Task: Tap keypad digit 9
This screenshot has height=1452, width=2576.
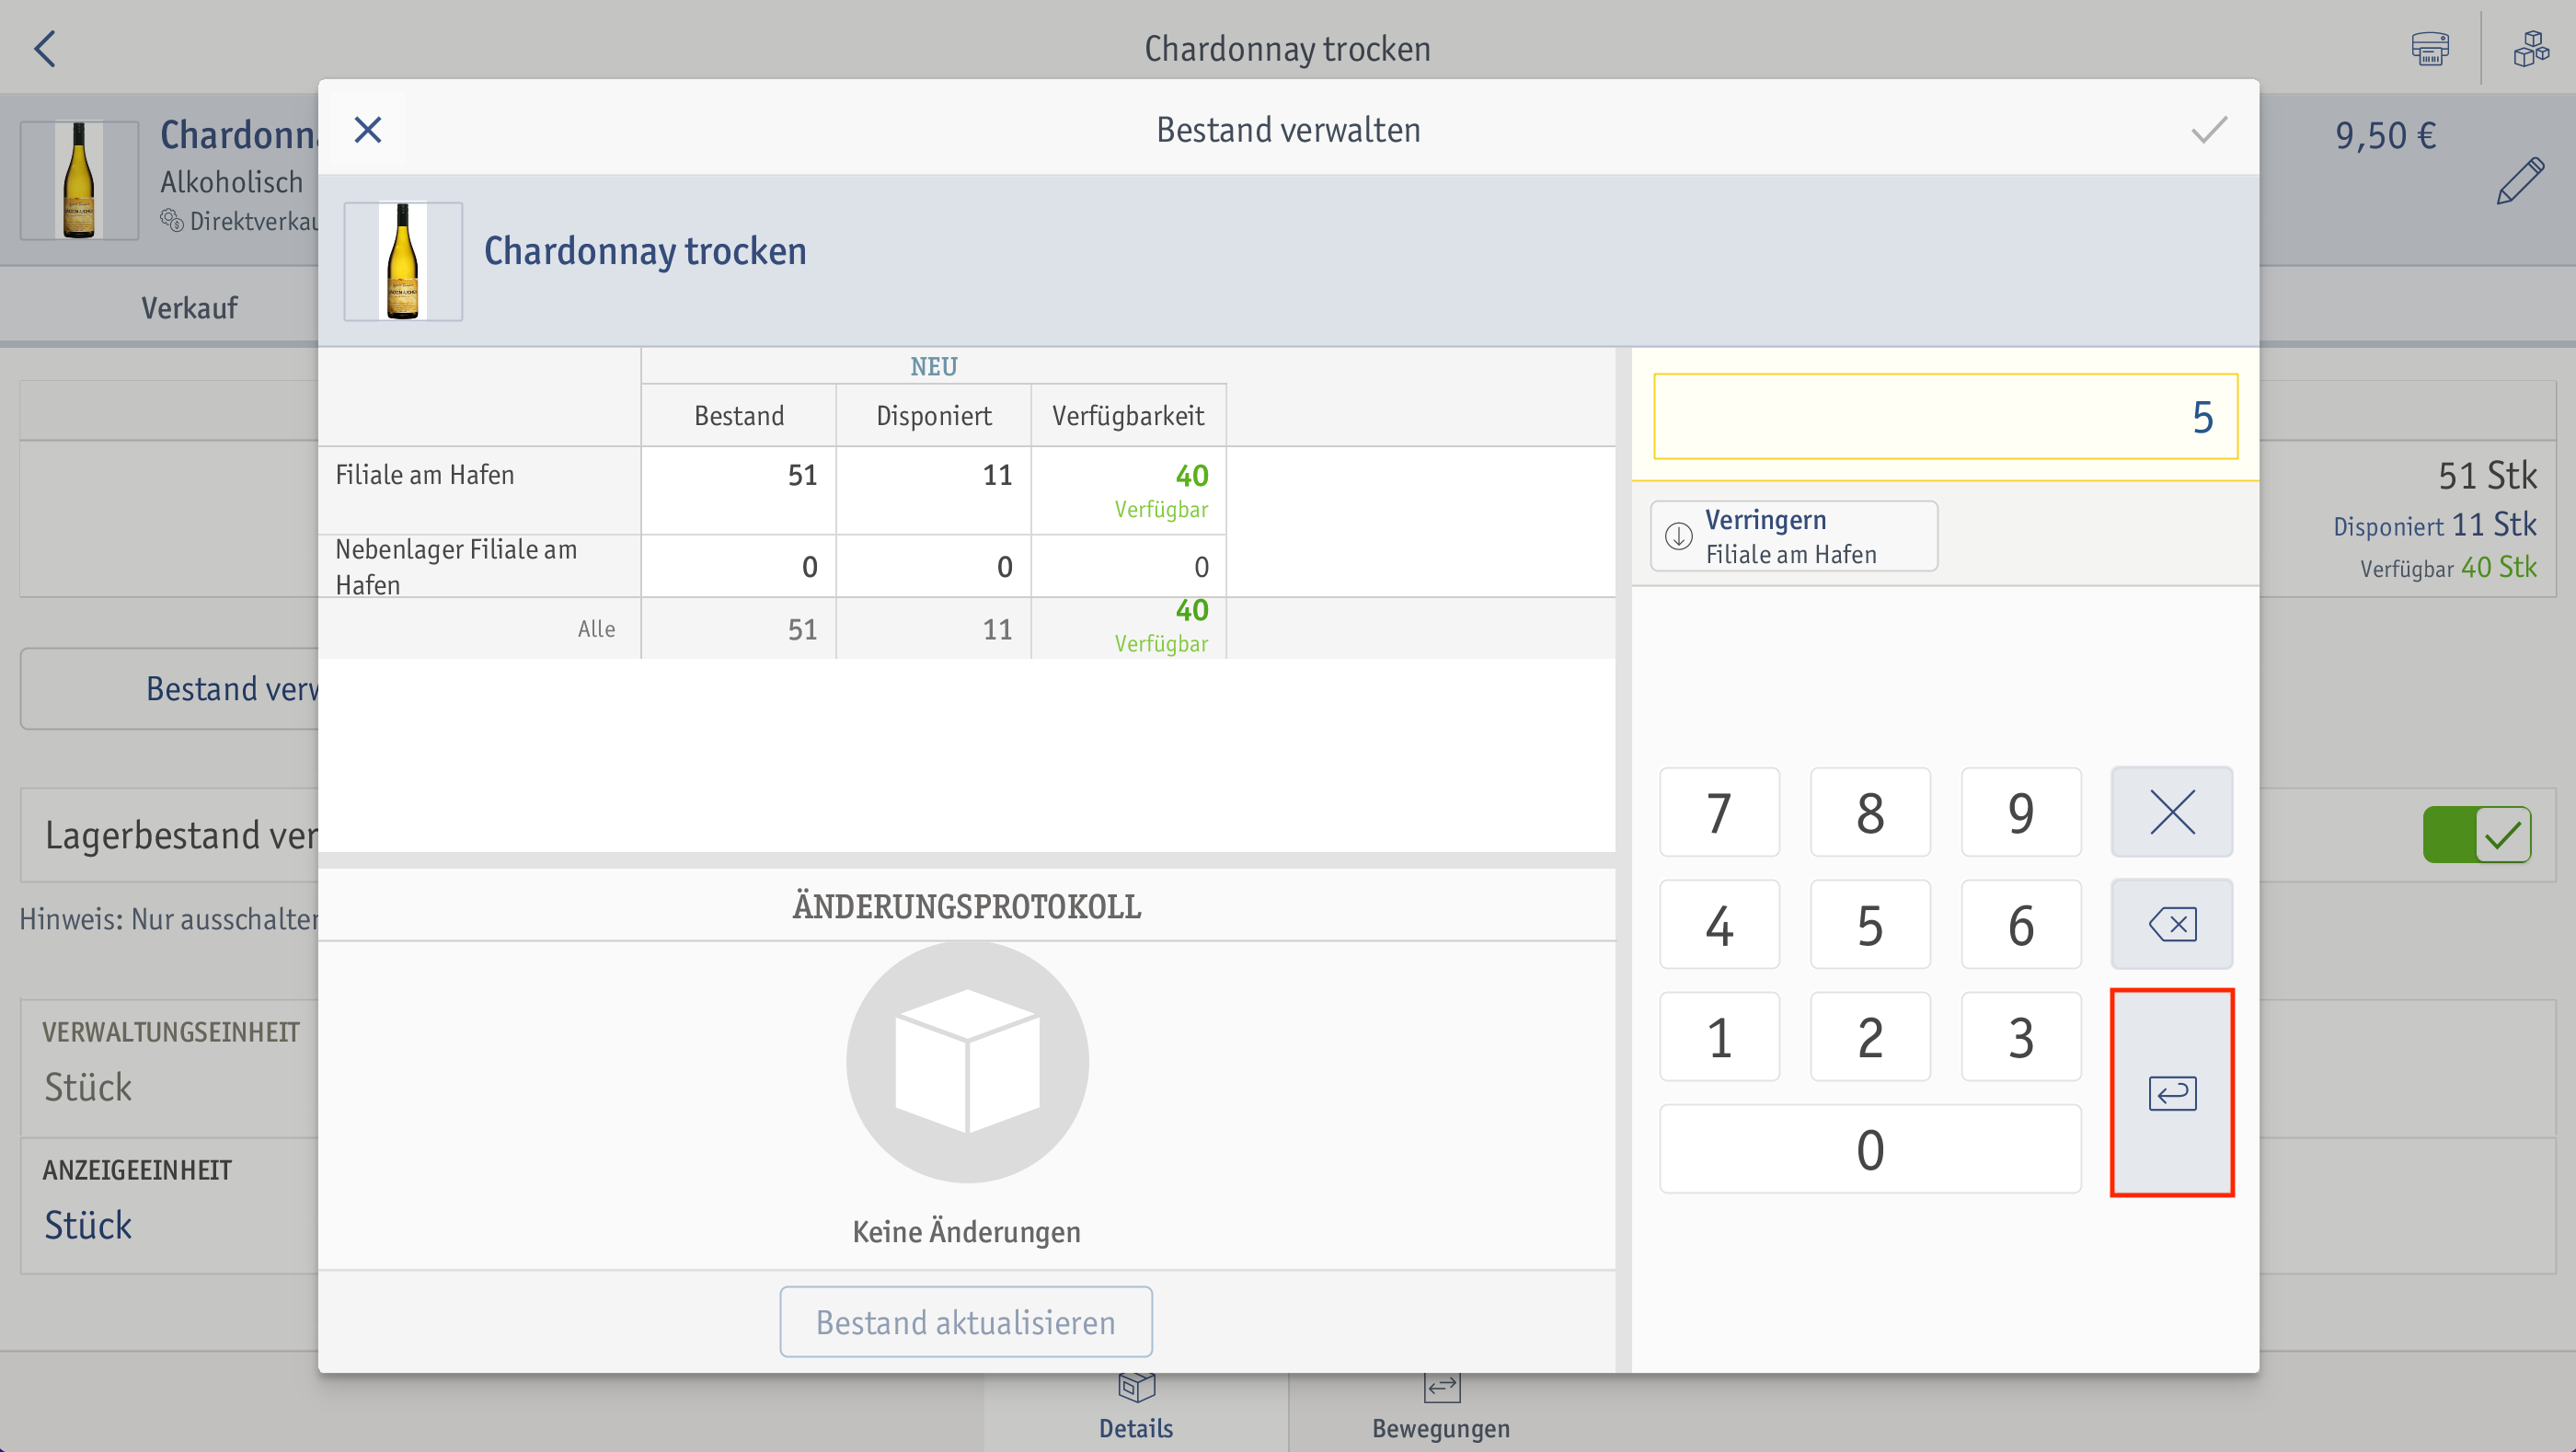Action: [2021, 811]
